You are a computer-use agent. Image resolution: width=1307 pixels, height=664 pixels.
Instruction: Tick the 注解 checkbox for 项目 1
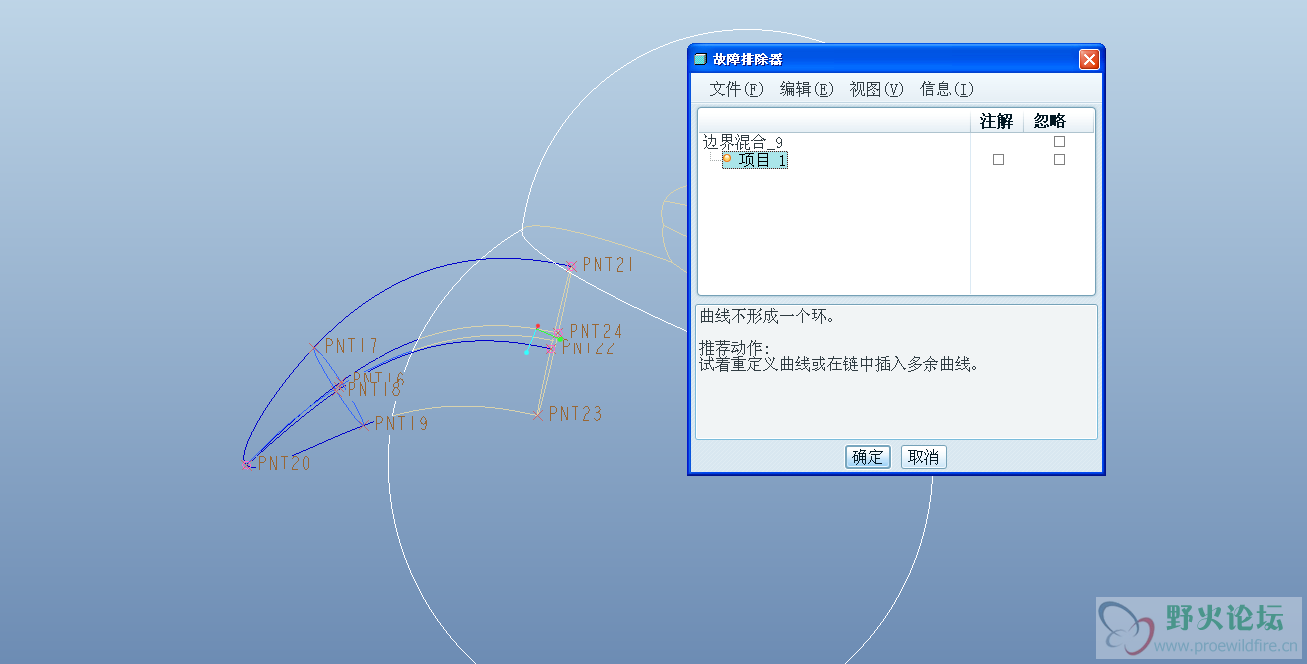pyautogui.click(x=998, y=160)
